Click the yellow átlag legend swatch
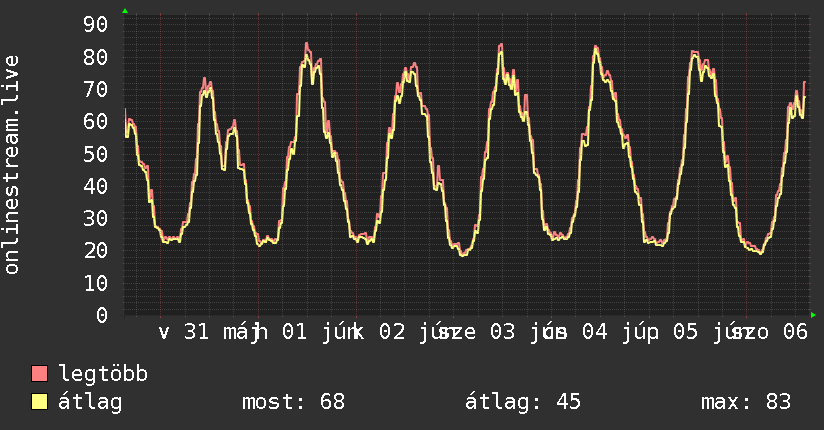Image resolution: width=824 pixels, height=430 pixels. tap(39, 402)
